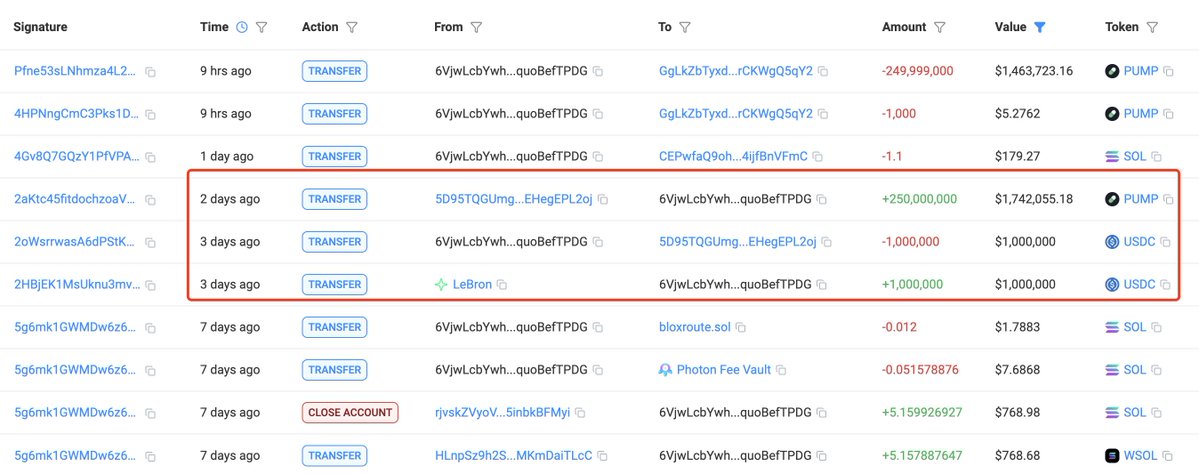Open recipient address CEPwfaQ9oh...4ijfBnVFmC

733,157
